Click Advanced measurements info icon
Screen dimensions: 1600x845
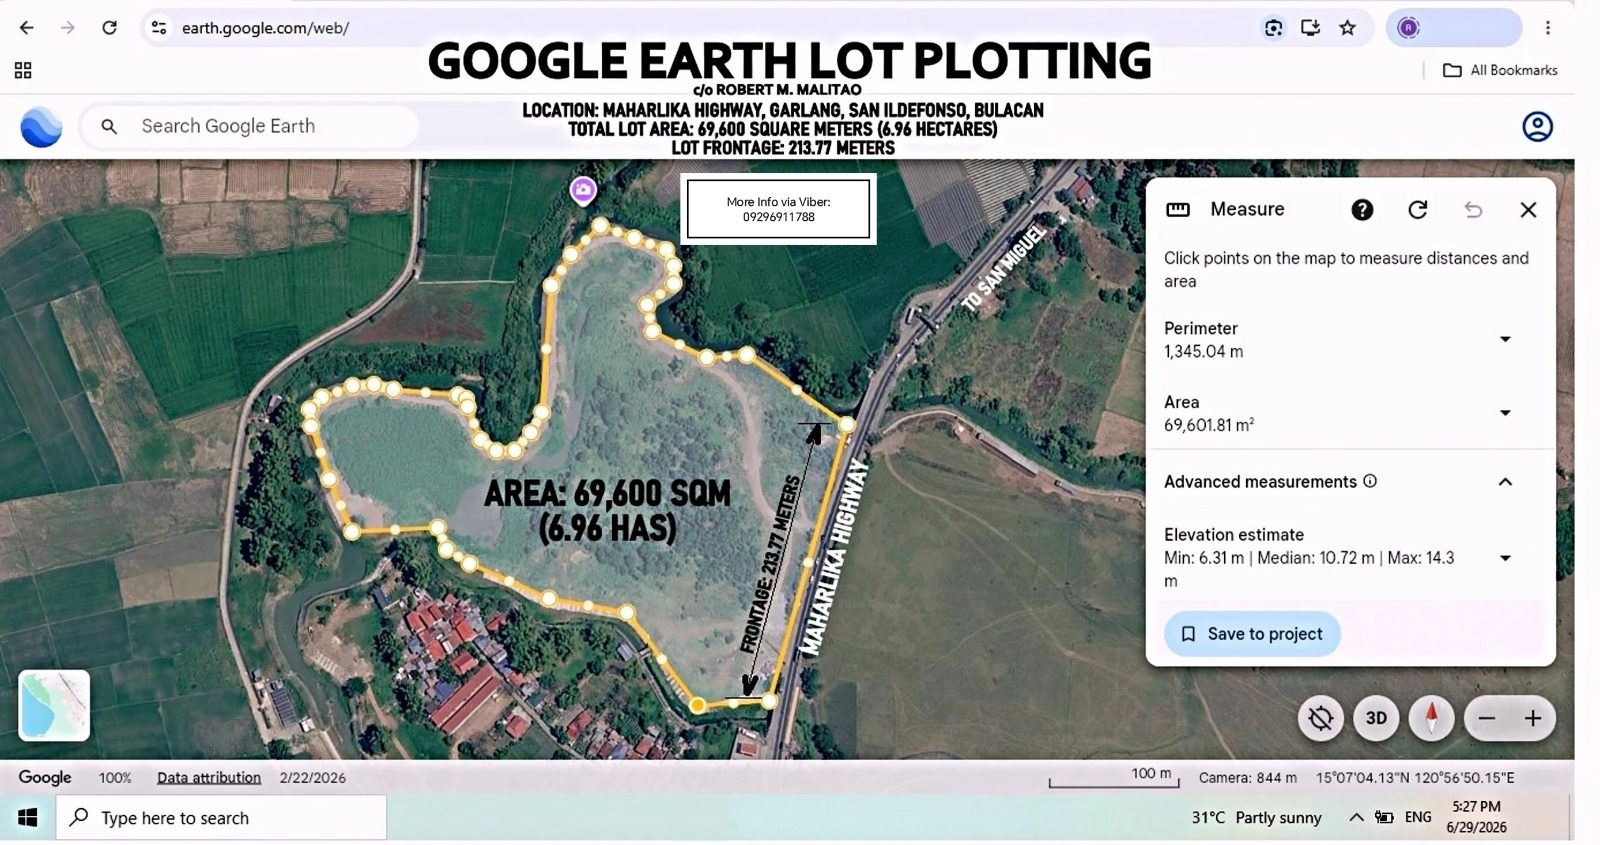click(x=1370, y=481)
